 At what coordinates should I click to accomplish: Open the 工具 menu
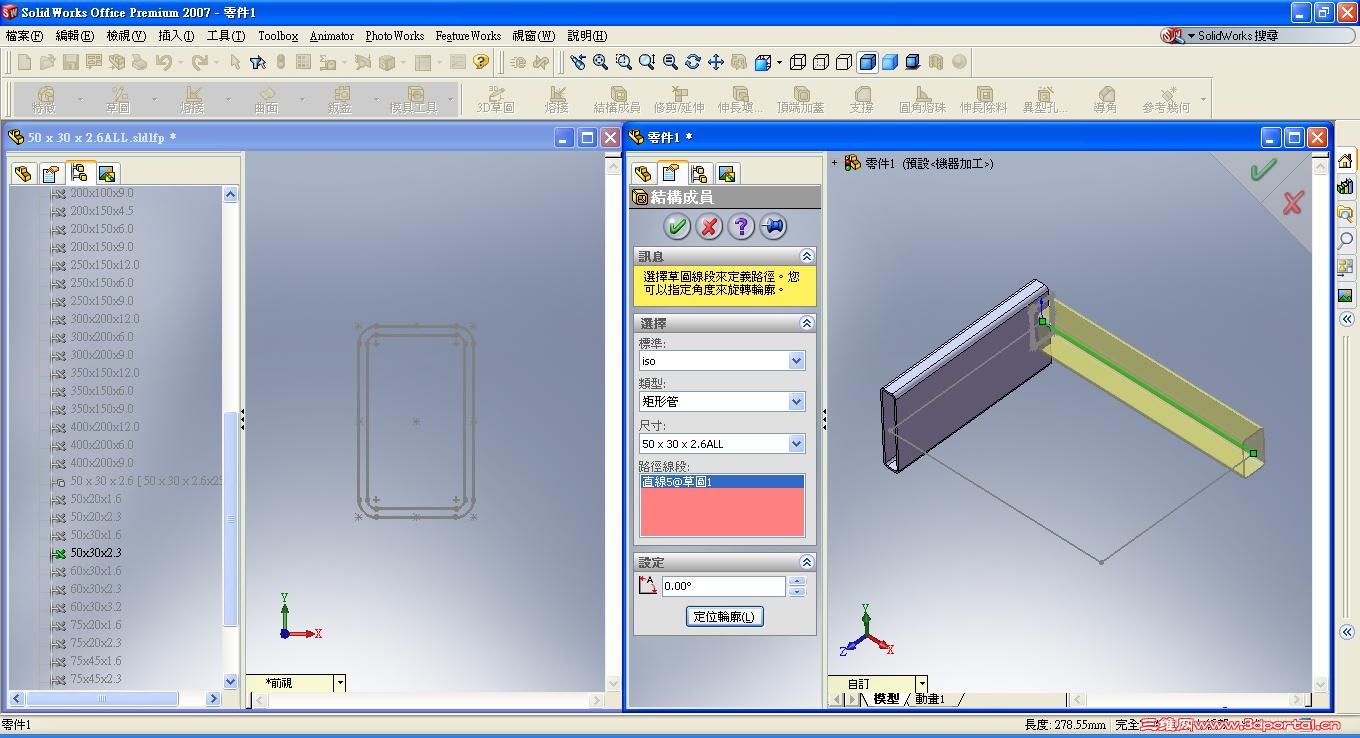pos(225,36)
